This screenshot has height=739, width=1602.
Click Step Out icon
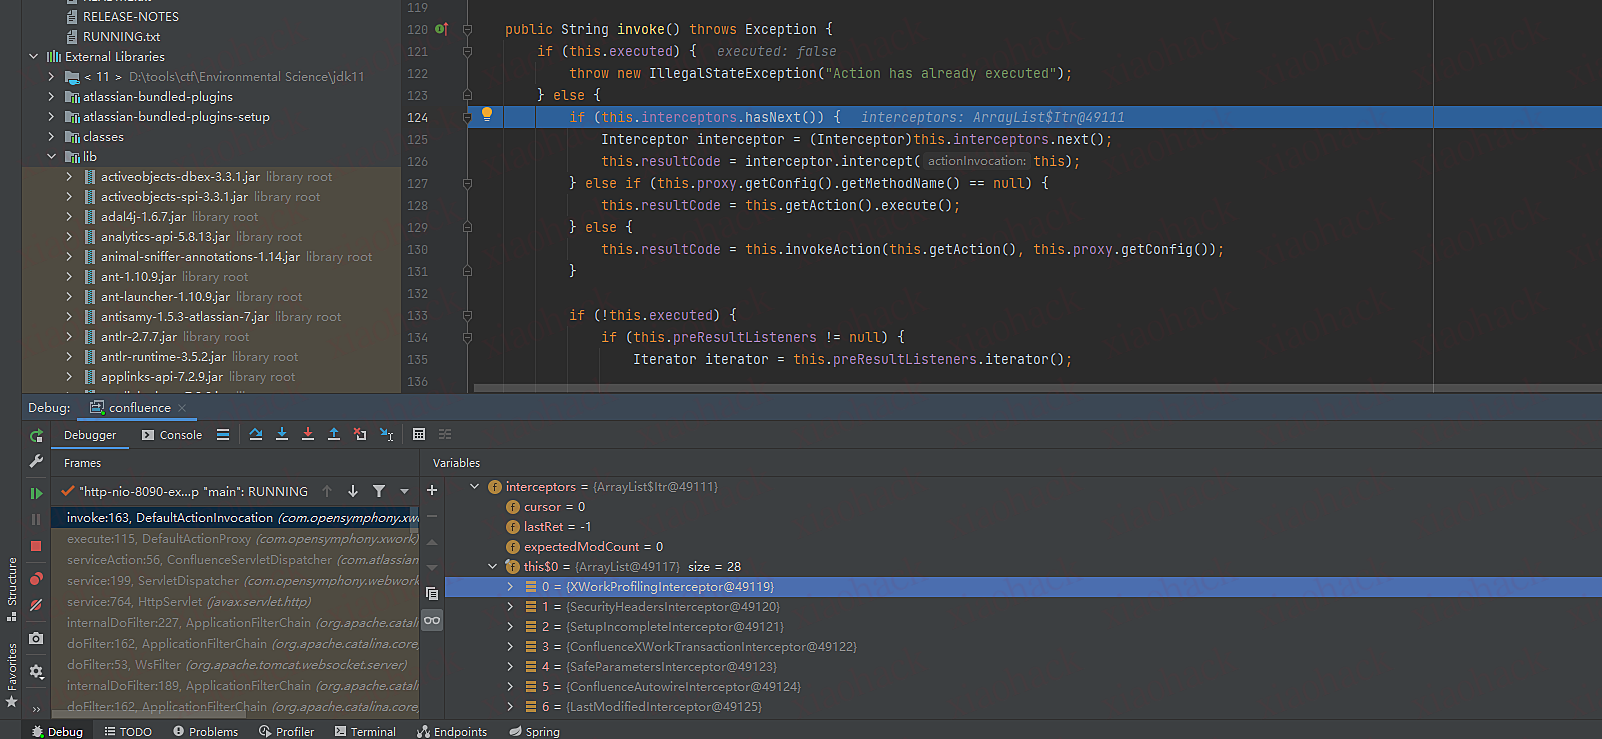[334, 434]
